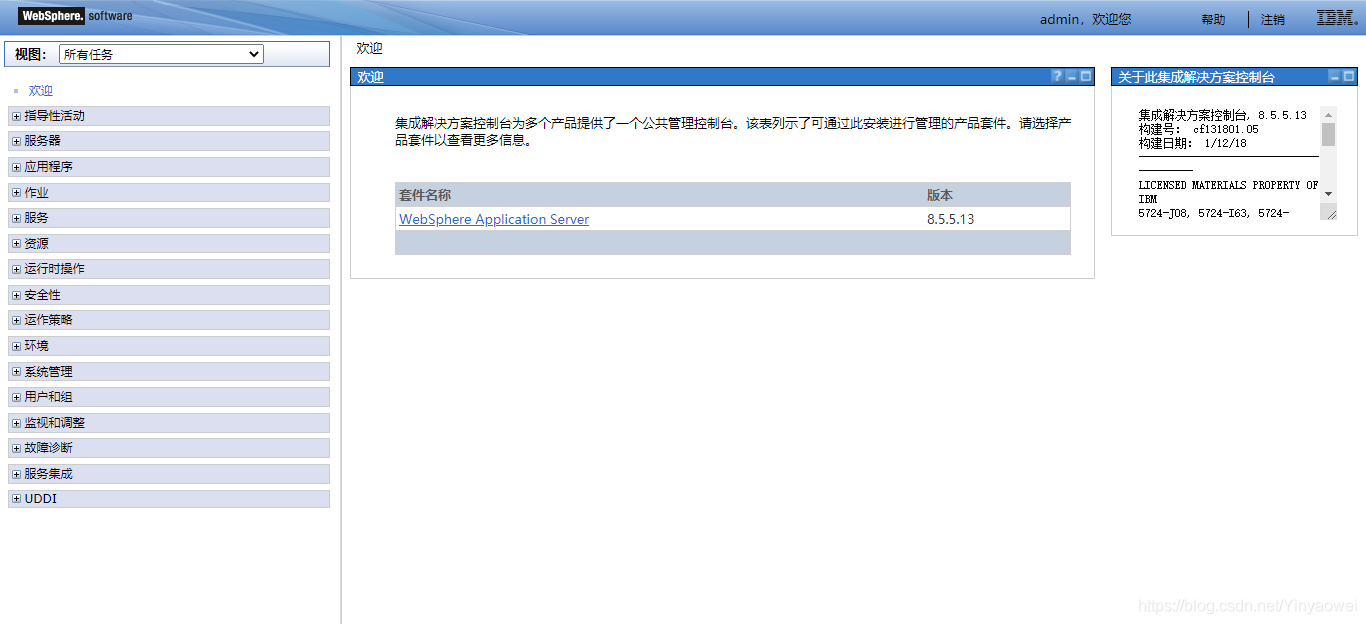
Task: Click 构建日期 1/12/18 text
Action: pyautogui.click(x=1192, y=144)
